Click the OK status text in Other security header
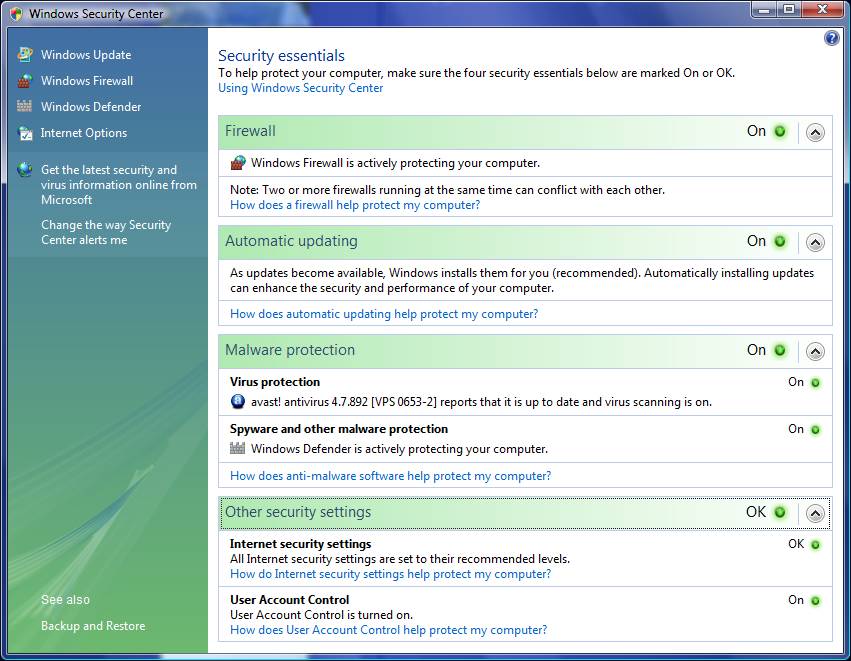Screen dimensions: 851x661 coord(756,512)
